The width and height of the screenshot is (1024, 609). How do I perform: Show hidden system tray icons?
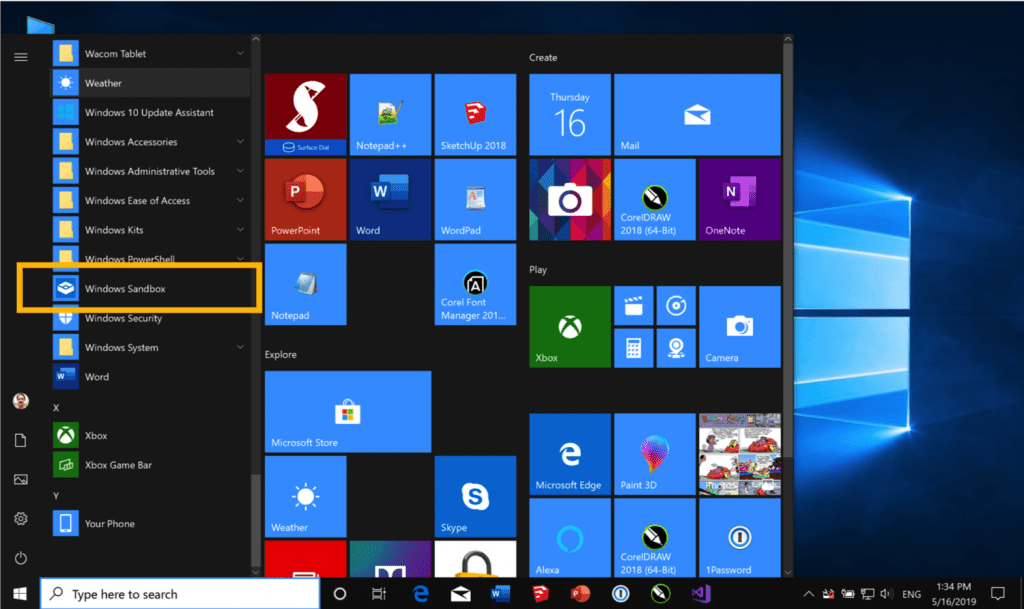click(x=808, y=594)
